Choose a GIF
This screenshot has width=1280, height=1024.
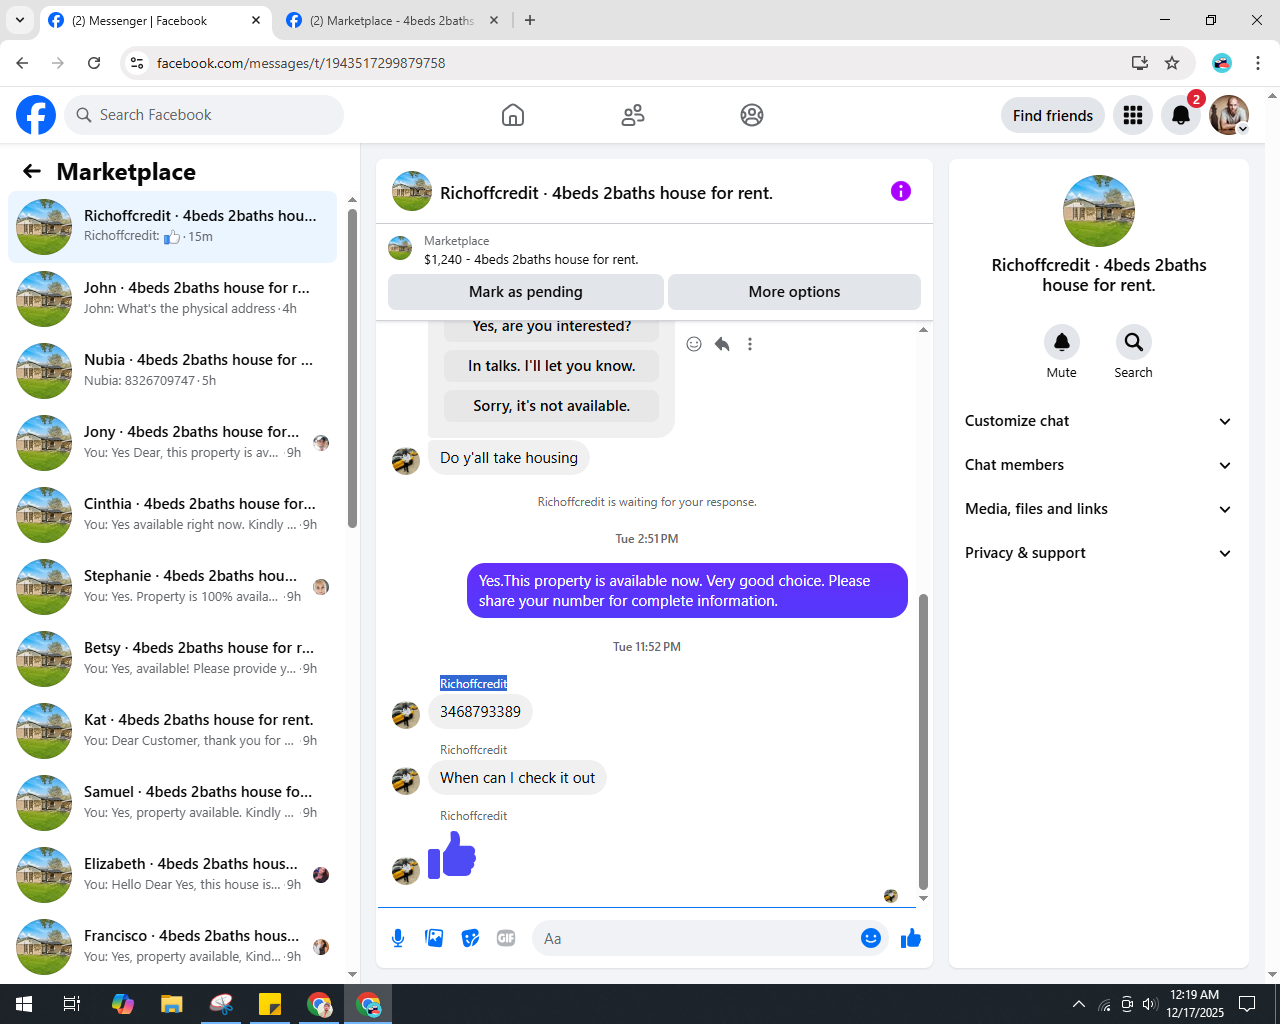[x=506, y=938]
